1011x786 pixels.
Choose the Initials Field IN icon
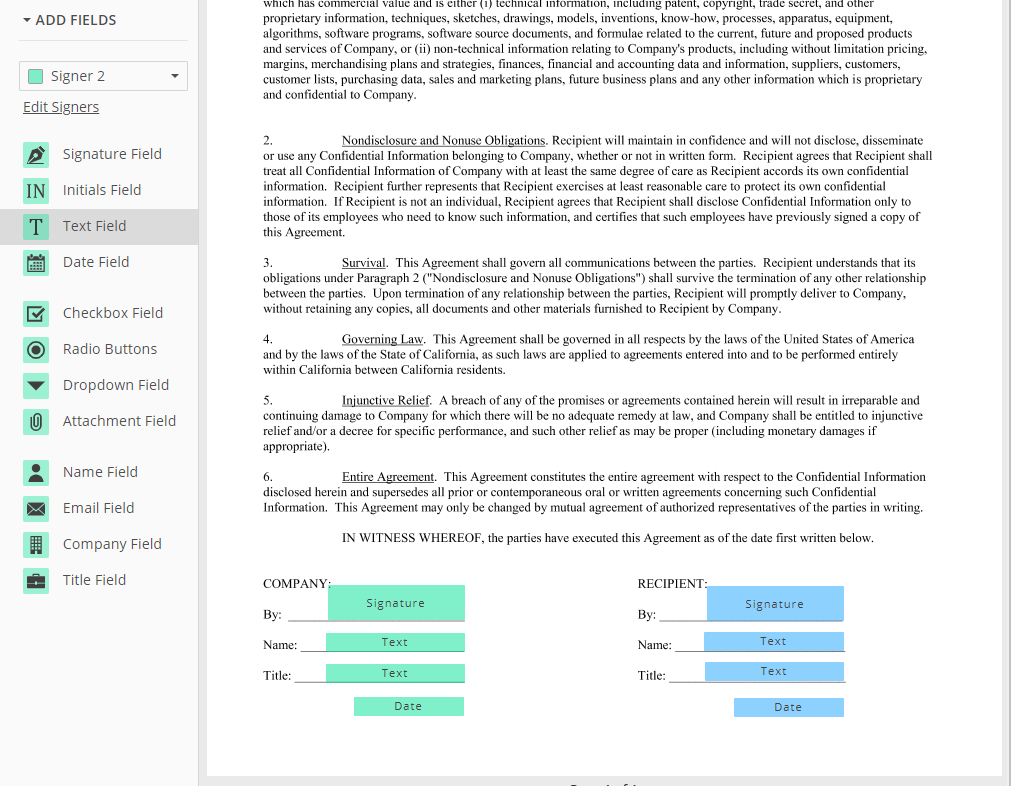(36, 191)
